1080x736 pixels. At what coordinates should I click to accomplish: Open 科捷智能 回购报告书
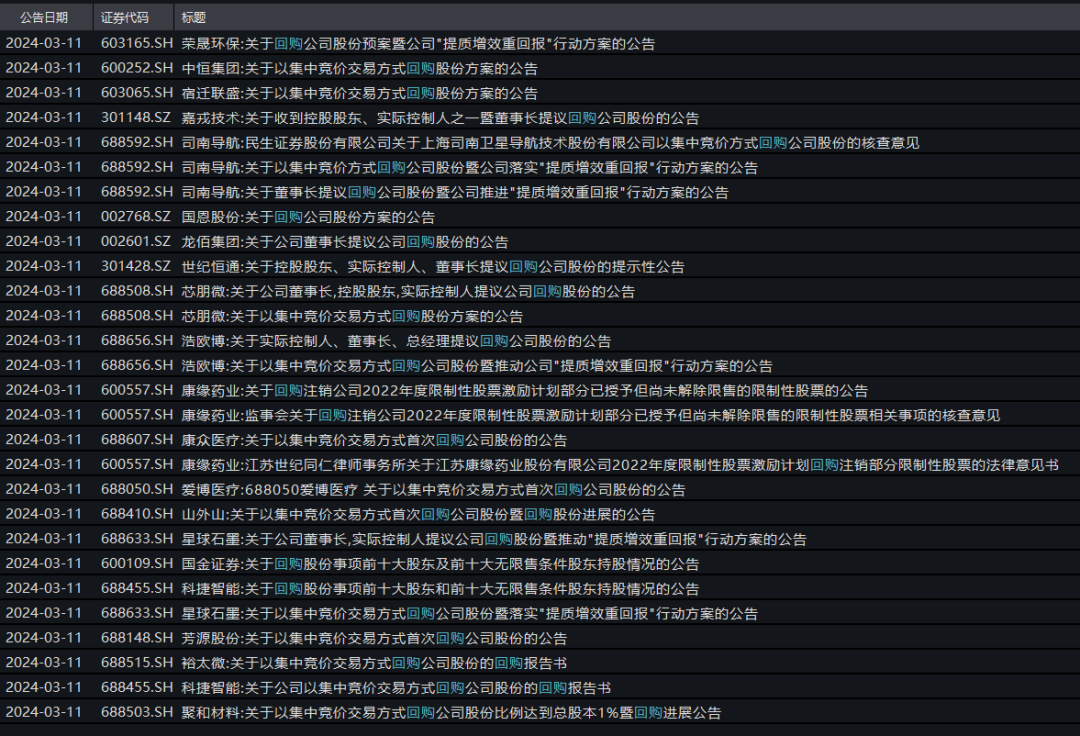pos(396,688)
